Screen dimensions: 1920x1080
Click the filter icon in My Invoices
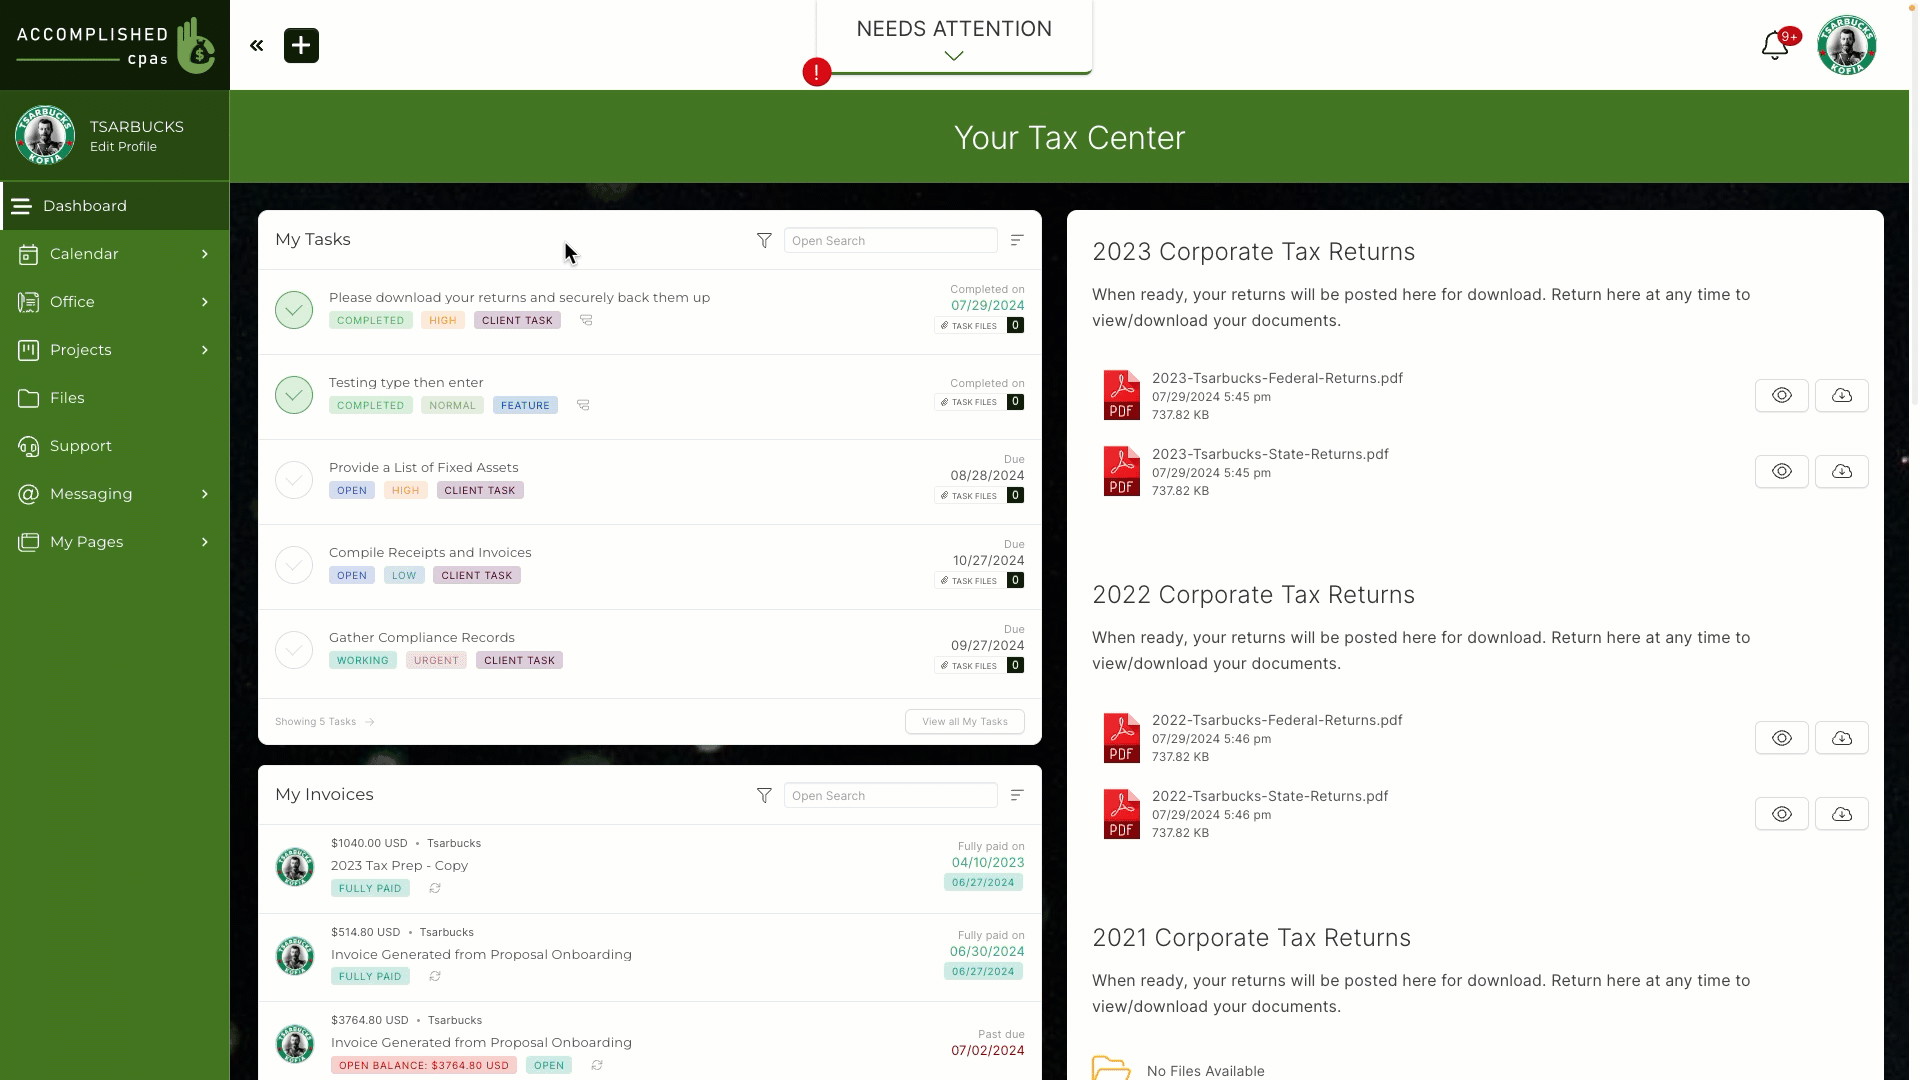(764, 795)
